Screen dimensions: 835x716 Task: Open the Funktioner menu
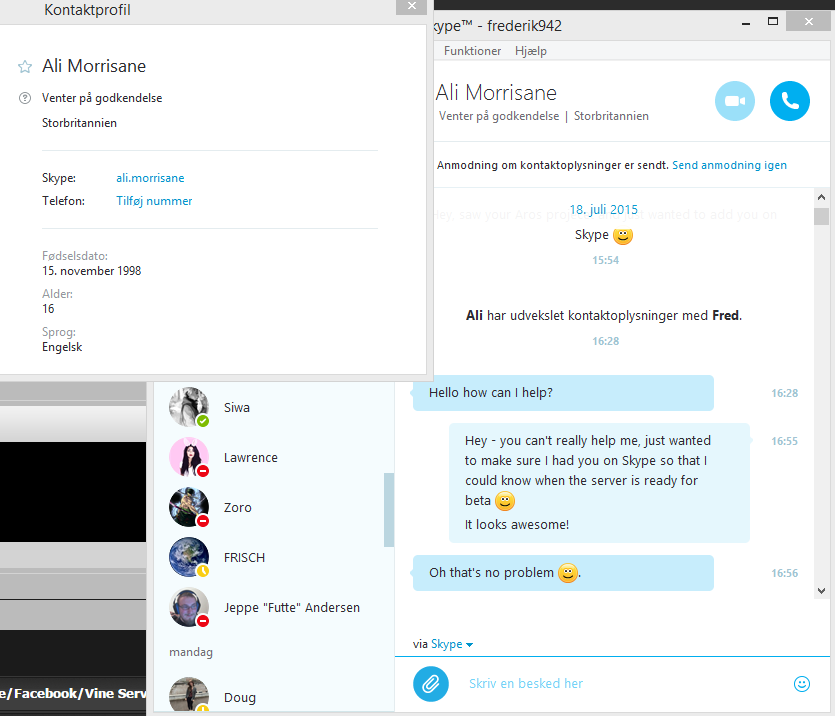pyautogui.click(x=472, y=51)
